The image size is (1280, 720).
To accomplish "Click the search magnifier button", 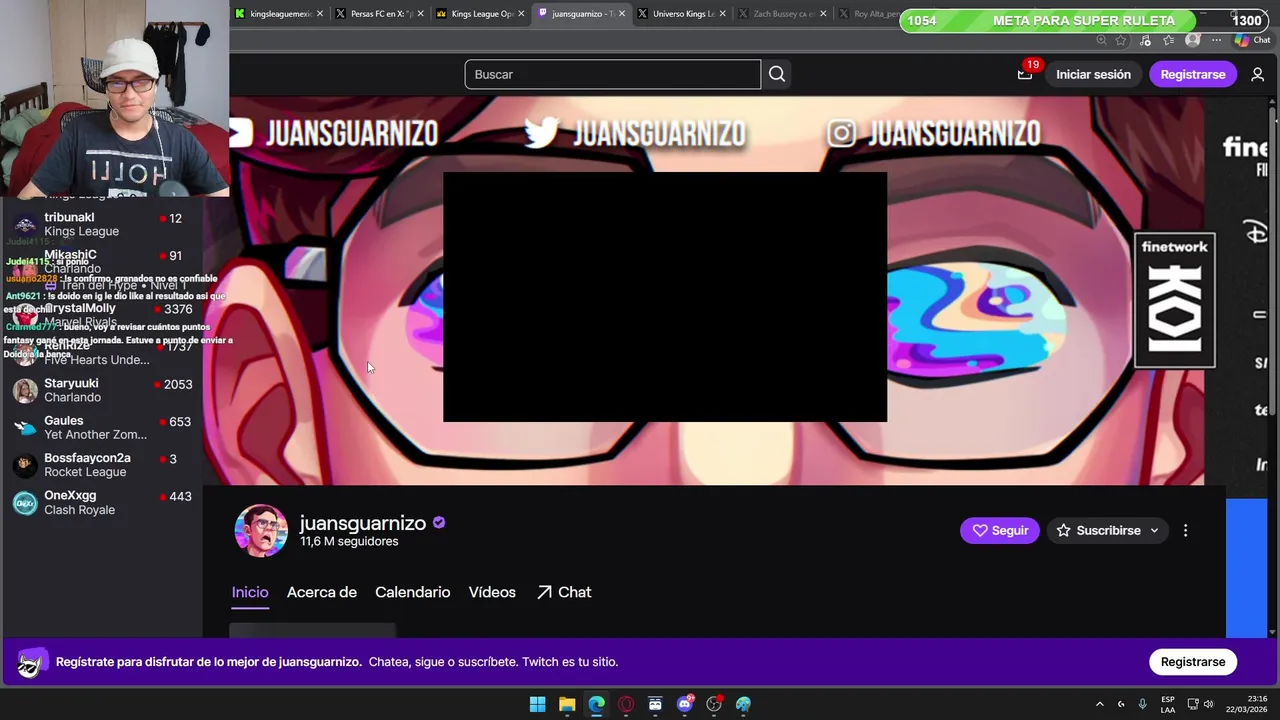I will point(777,74).
